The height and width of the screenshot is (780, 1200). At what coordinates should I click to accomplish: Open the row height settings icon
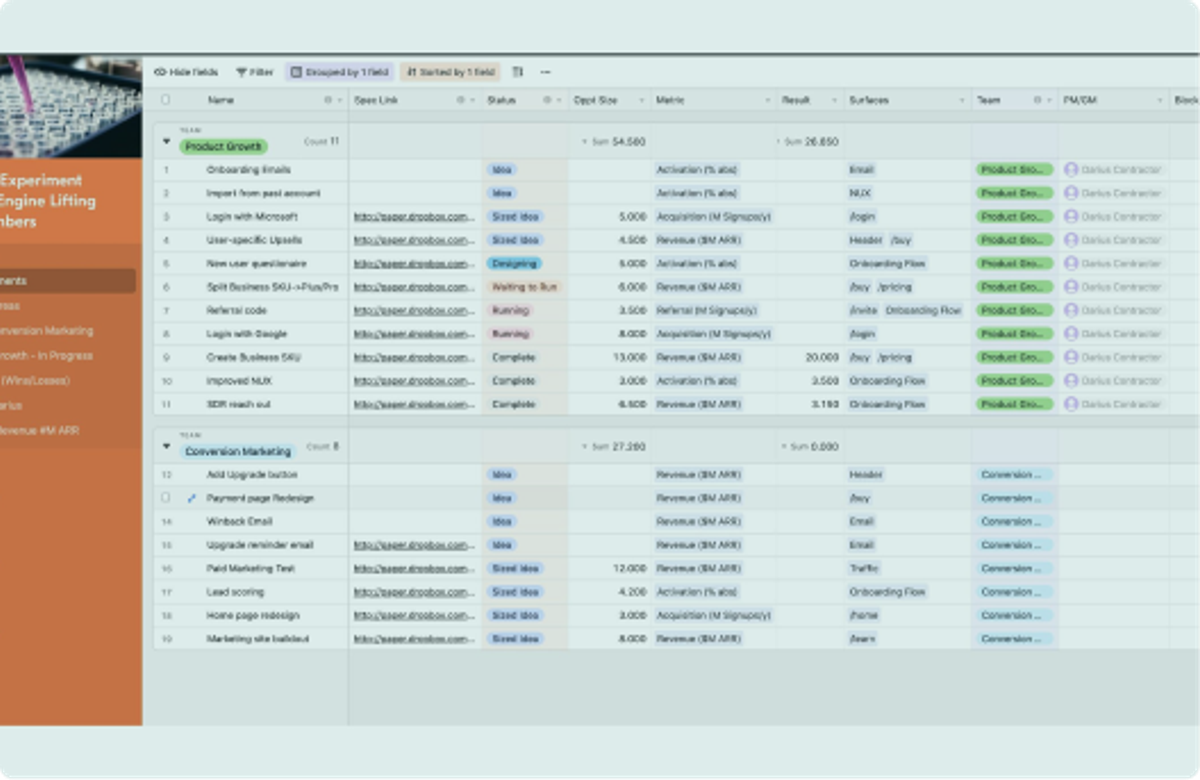click(518, 72)
